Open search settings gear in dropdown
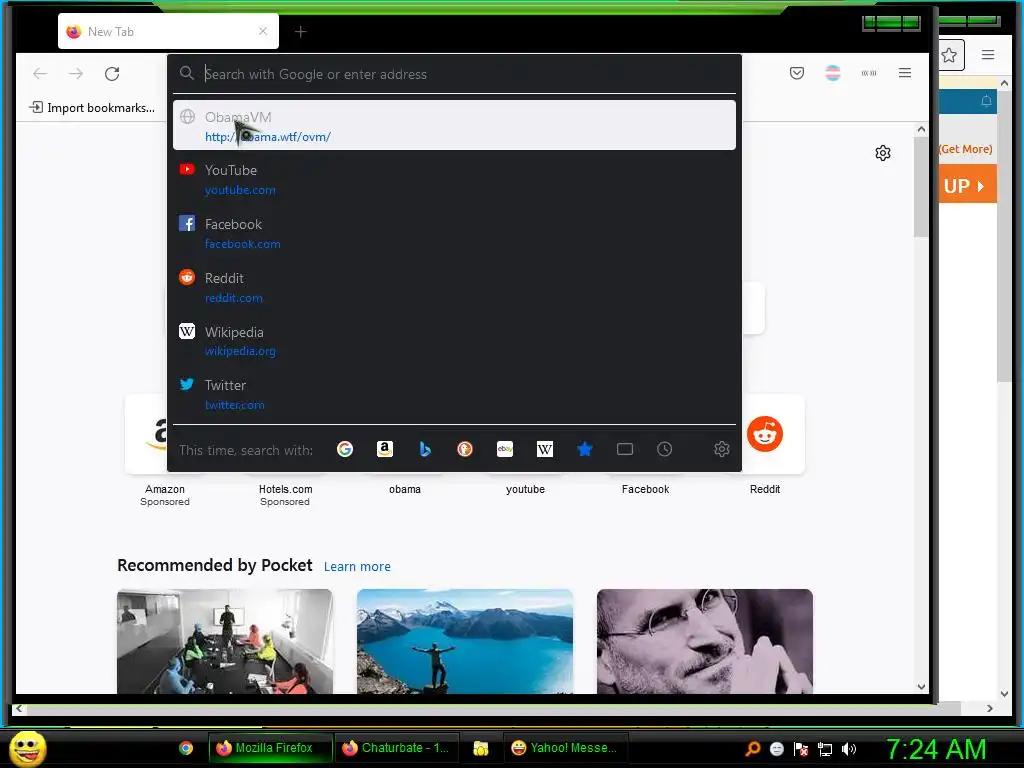The image size is (1024, 768). tap(722, 449)
